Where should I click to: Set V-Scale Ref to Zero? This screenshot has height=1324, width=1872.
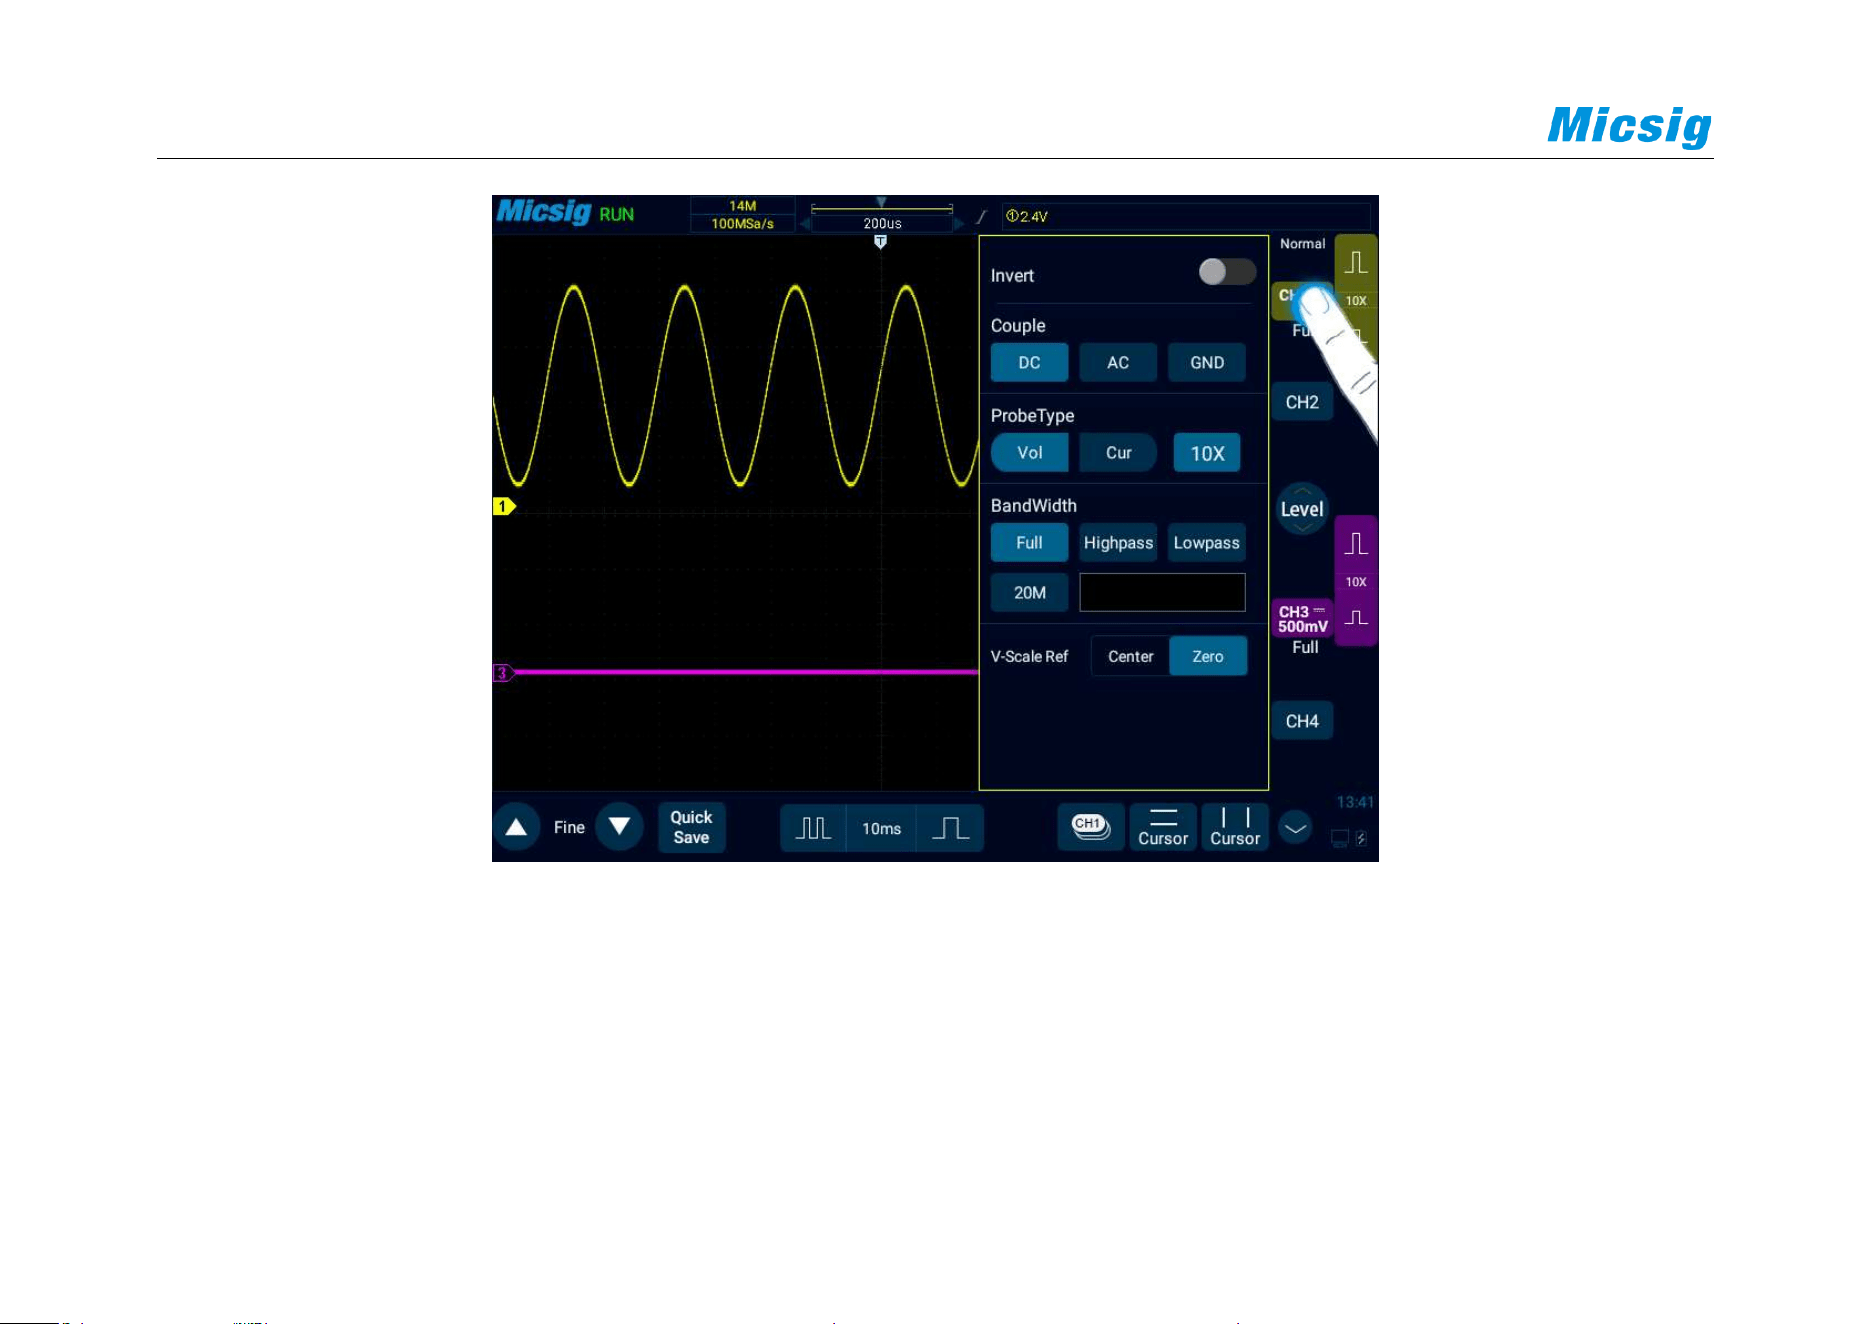[x=1208, y=656]
